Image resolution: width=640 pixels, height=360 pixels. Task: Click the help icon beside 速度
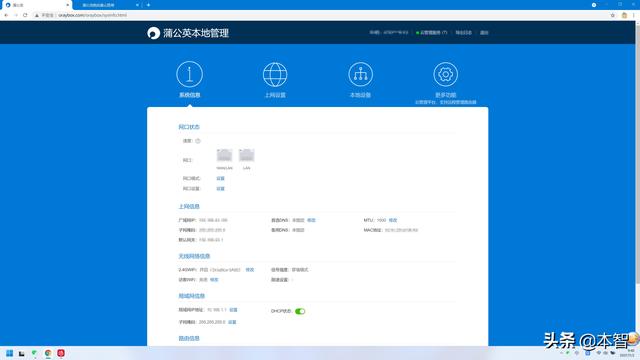coord(198,141)
